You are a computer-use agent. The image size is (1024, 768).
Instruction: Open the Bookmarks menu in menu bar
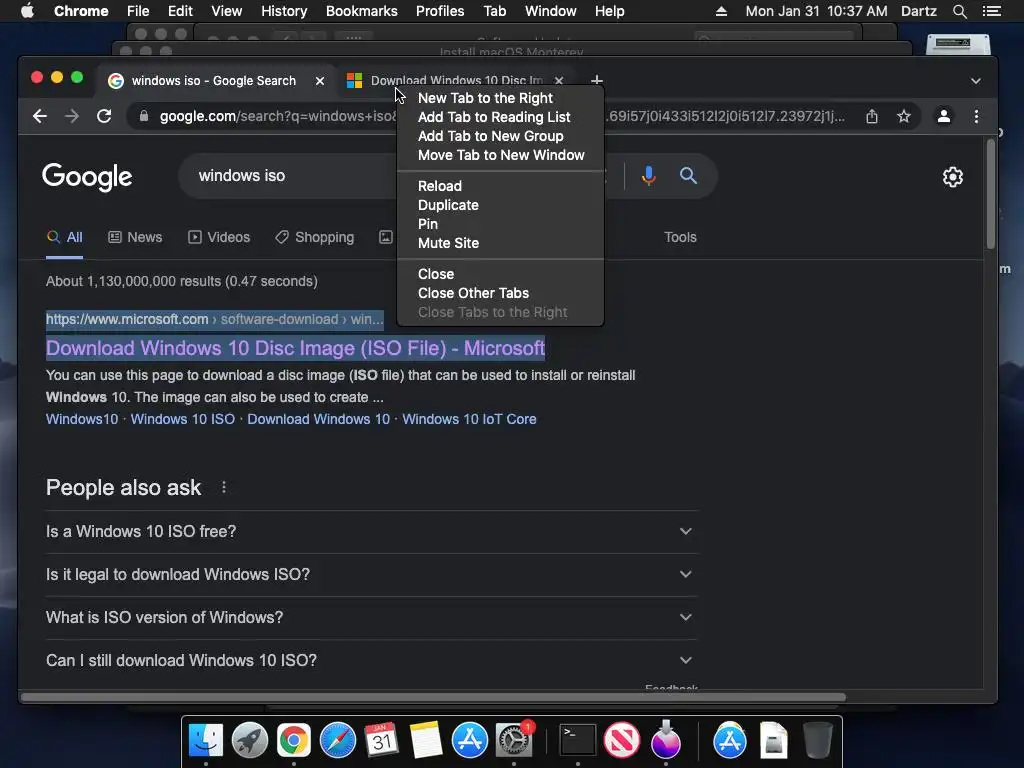pos(361,11)
